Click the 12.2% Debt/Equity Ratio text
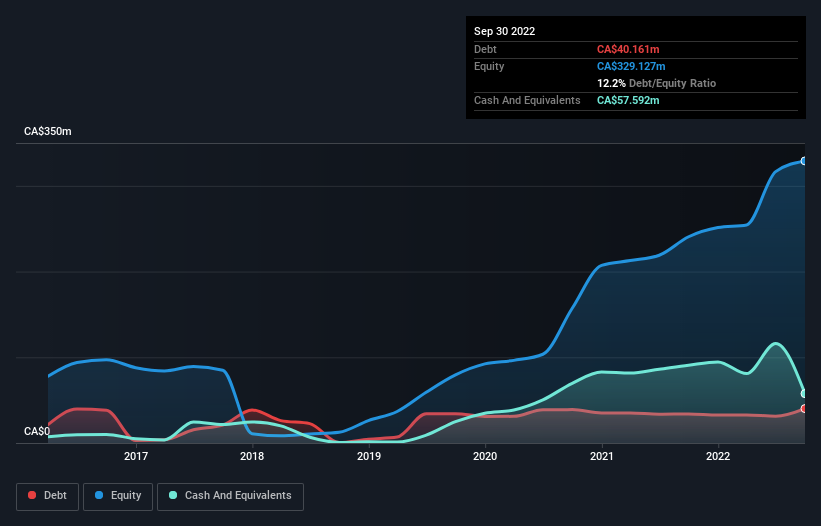The image size is (821, 526). [656, 83]
